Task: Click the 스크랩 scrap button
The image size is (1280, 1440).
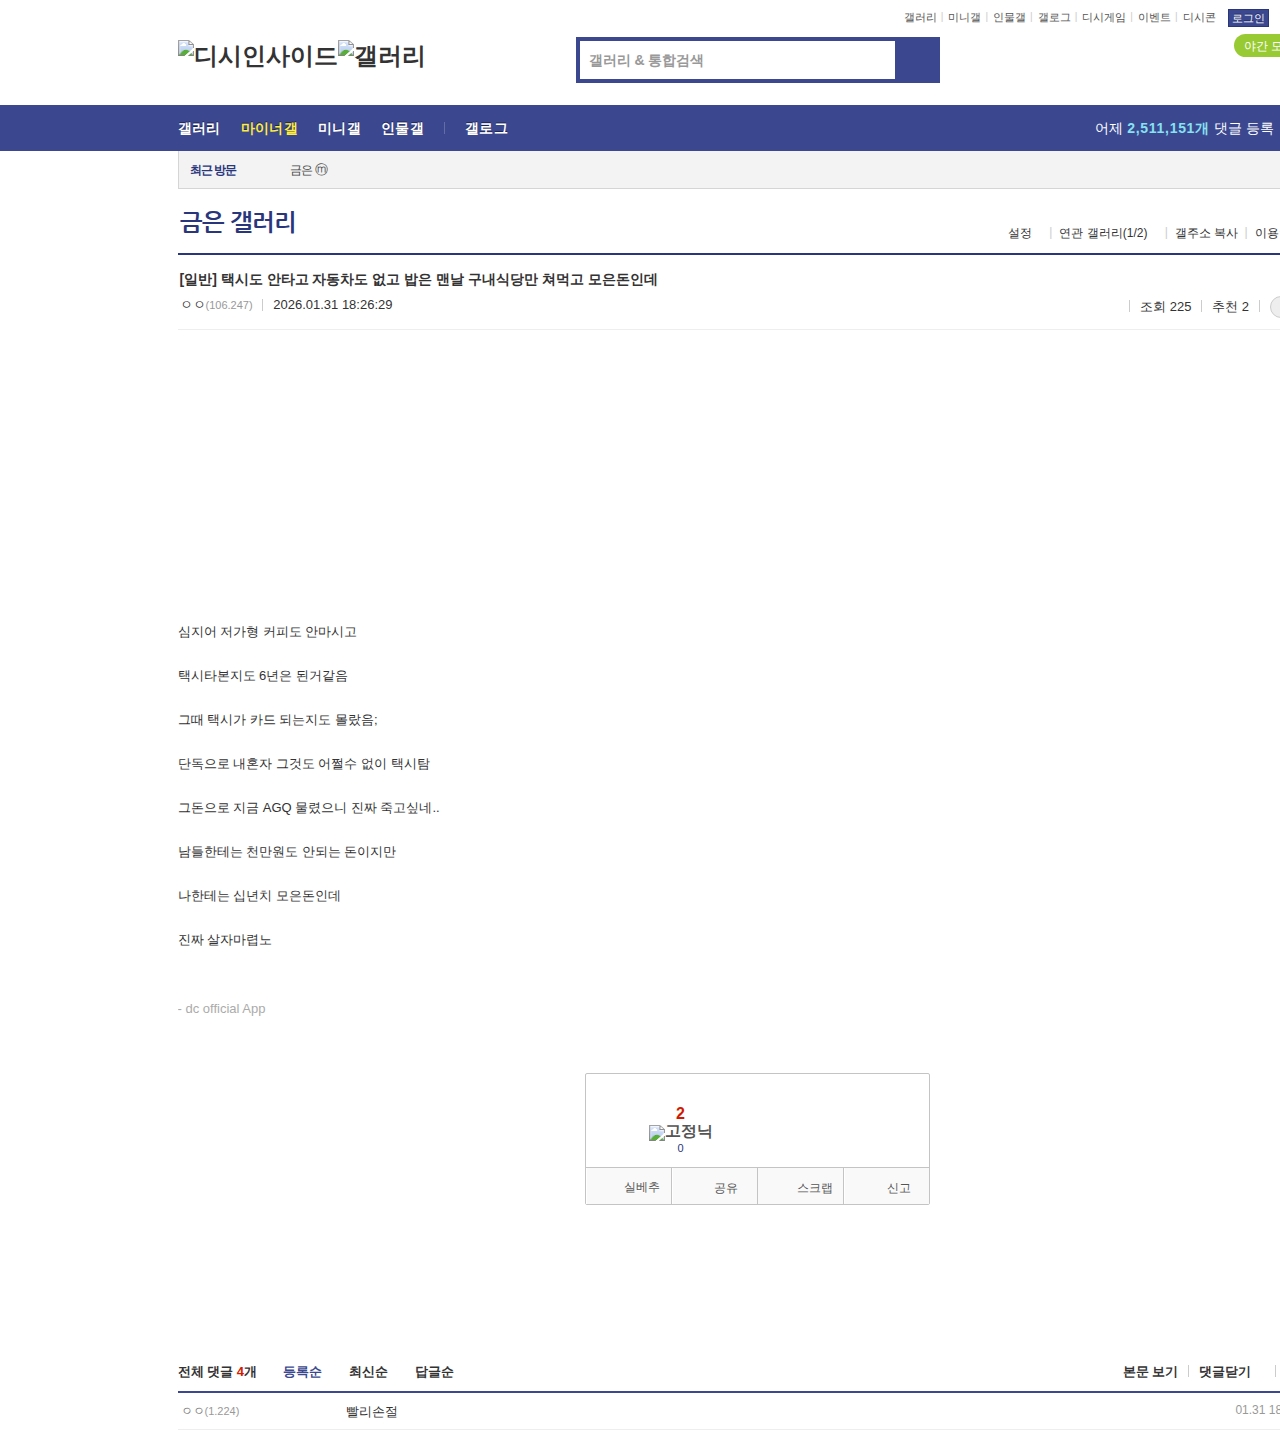Action: coord(801,1187)
